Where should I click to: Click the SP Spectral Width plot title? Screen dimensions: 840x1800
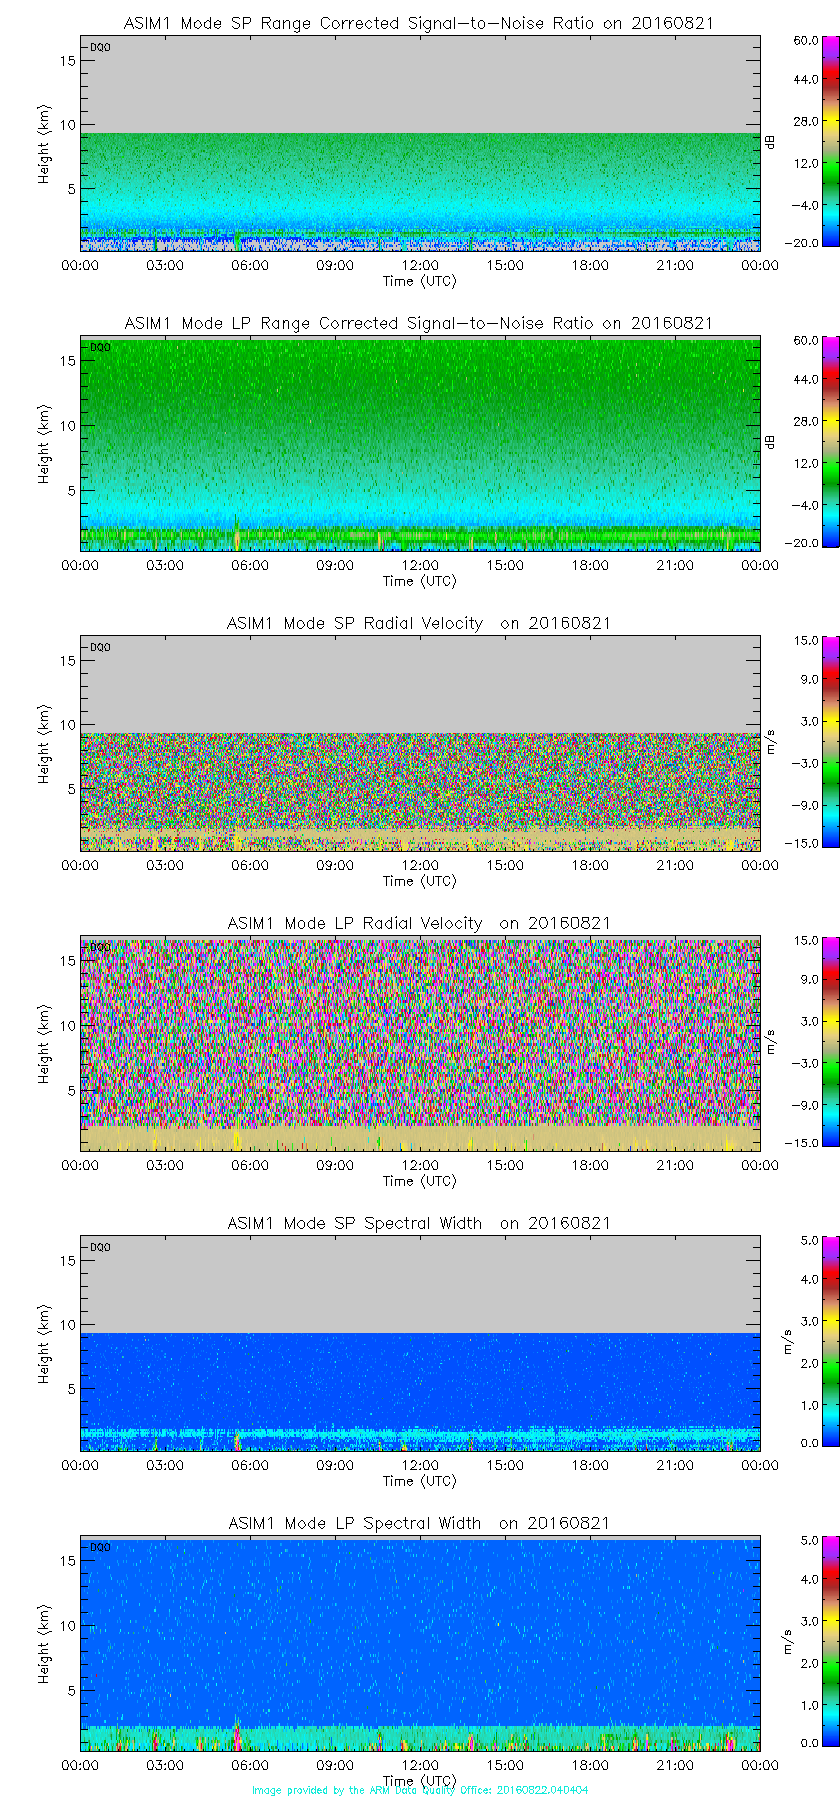[419, 1223]
